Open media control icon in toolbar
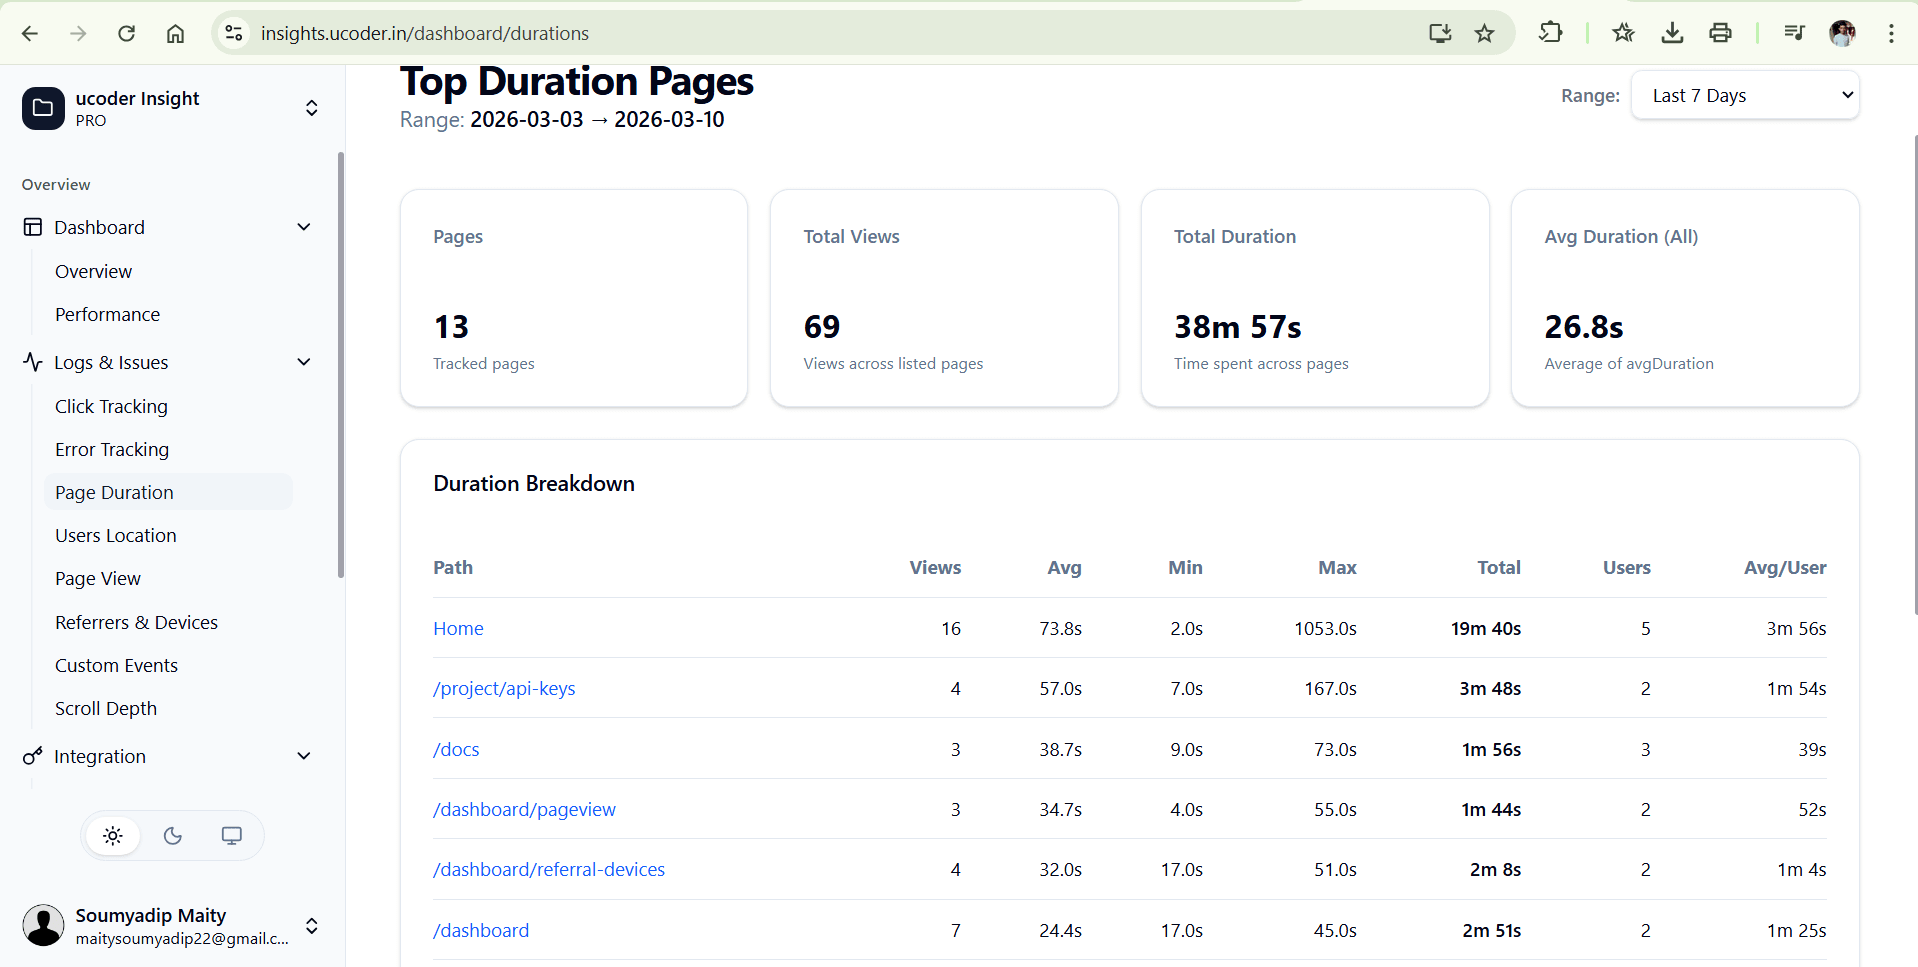1918x967 pixels. point(1794,33)
